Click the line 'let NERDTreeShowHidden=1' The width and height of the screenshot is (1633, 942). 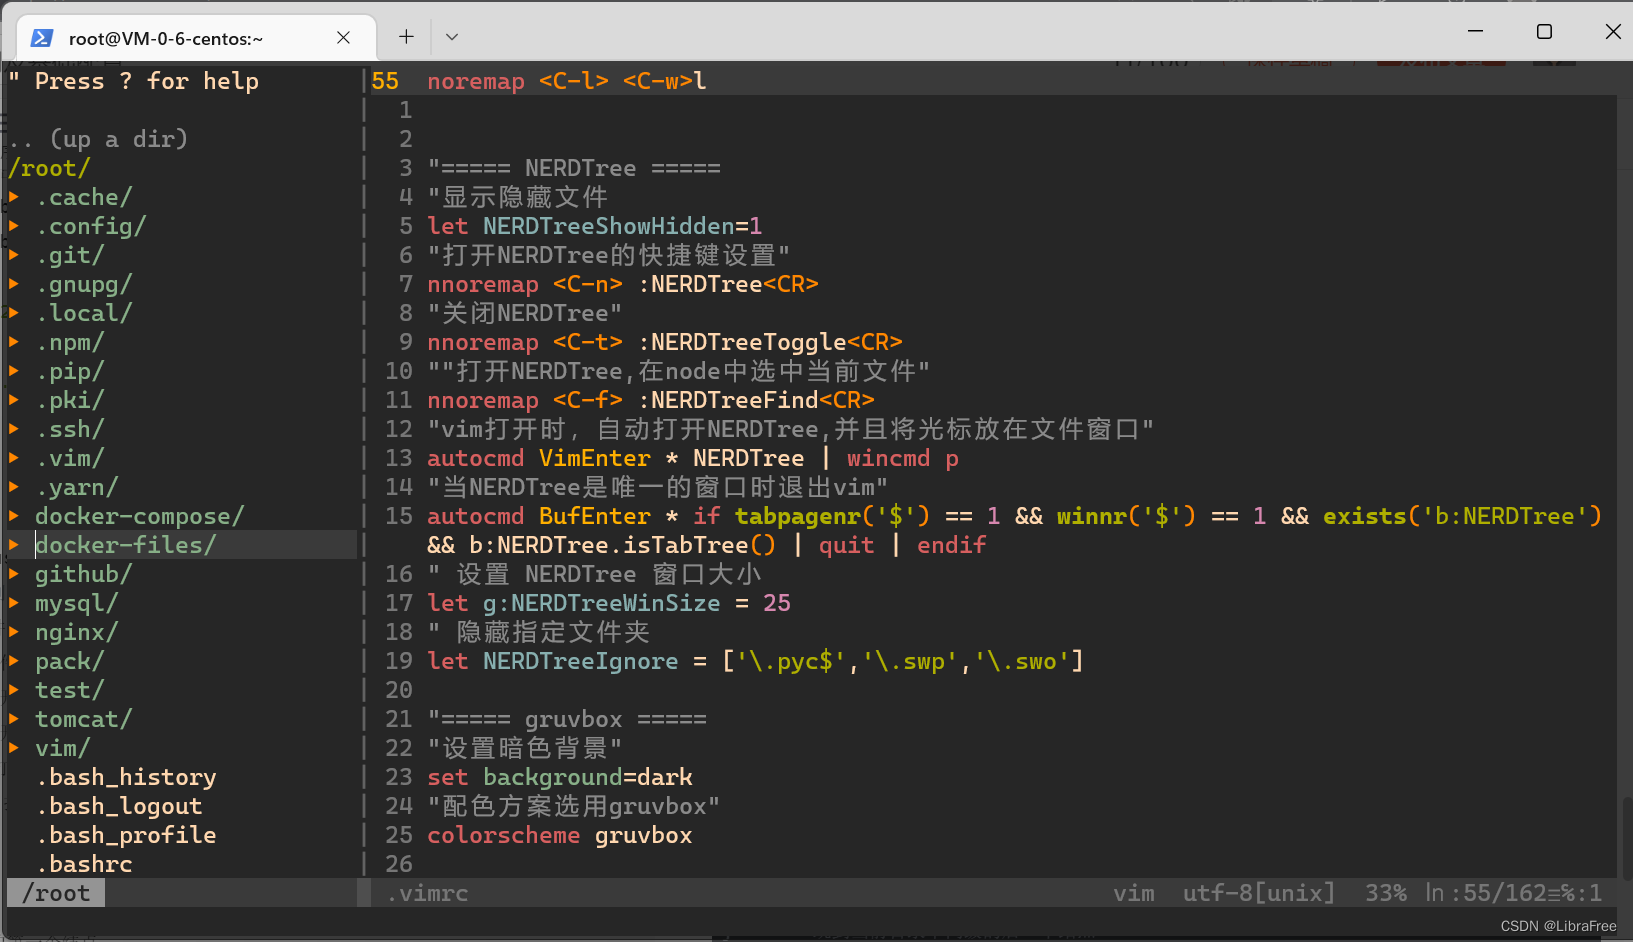pos(595,226)
